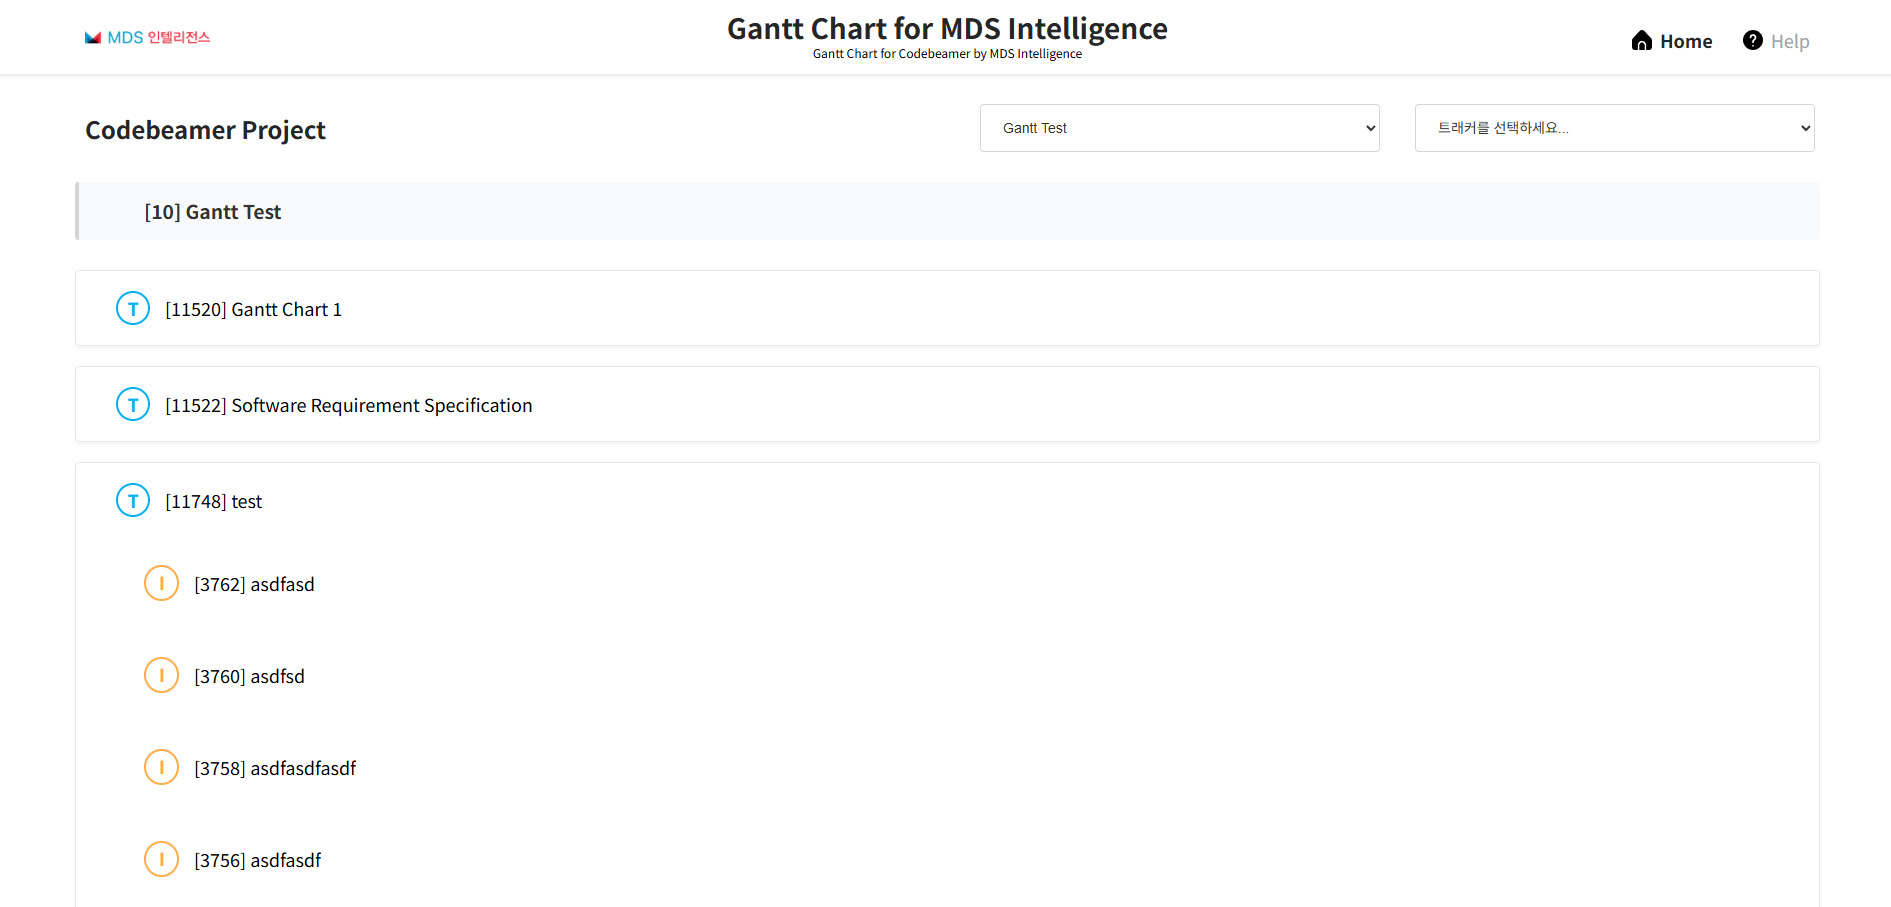
Task: Click the orange I icon beside [3762] asdfasd
Action: (161, 583)
